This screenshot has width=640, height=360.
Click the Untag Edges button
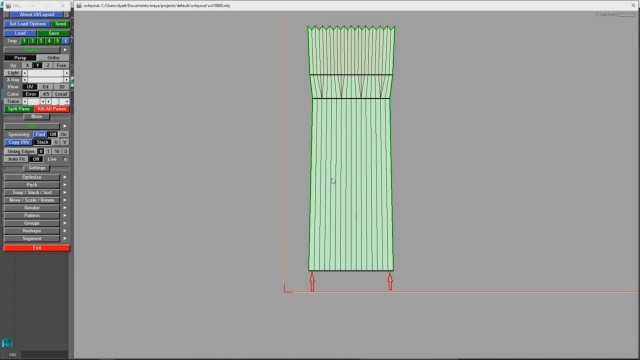[x=20, y=151]
